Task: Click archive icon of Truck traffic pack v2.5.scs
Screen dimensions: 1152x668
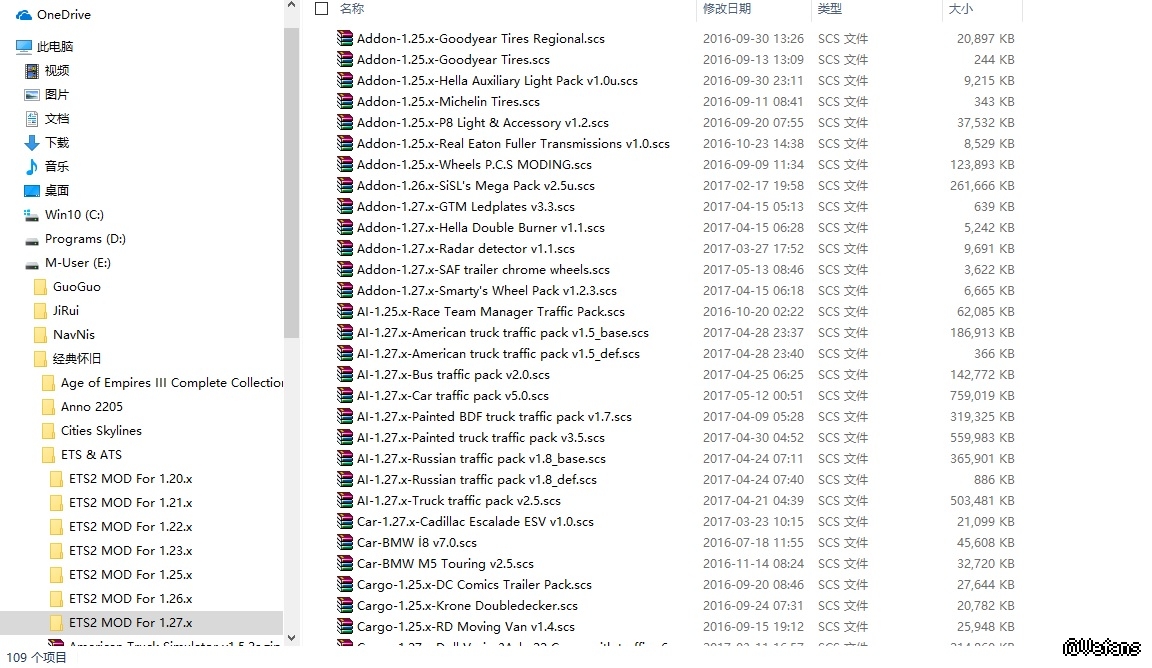Action: point(345,500)
